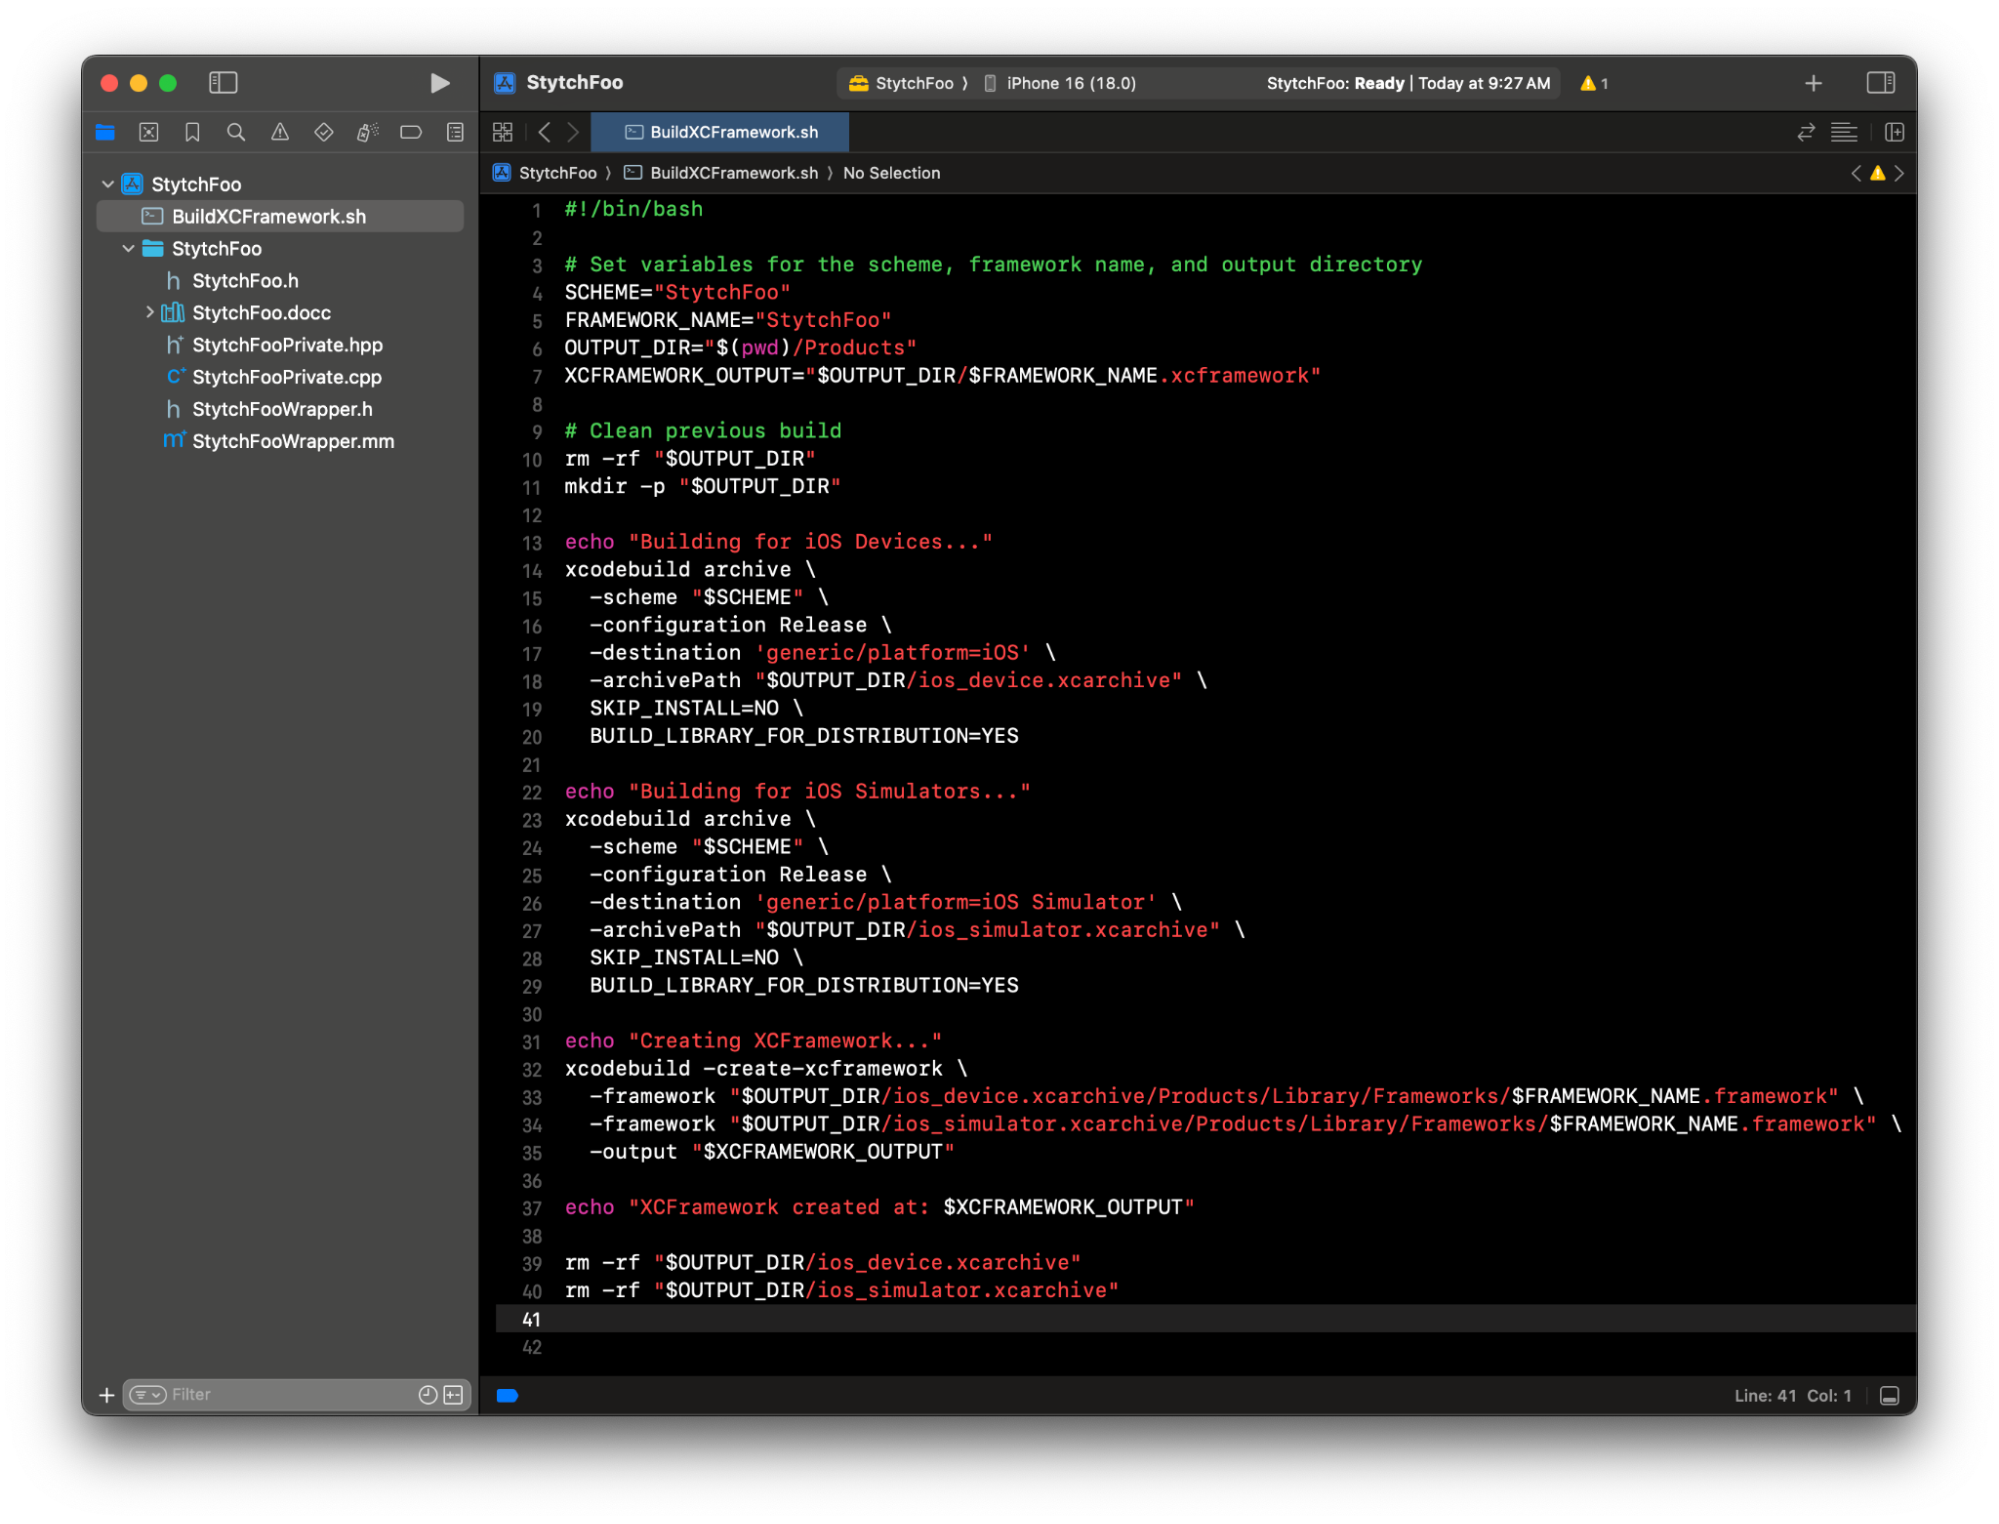Image resolution: width=1999 pixels, height=1524 pixels.
Task: Click the blue debug area indicator
Action: [x=507, y=1395]
